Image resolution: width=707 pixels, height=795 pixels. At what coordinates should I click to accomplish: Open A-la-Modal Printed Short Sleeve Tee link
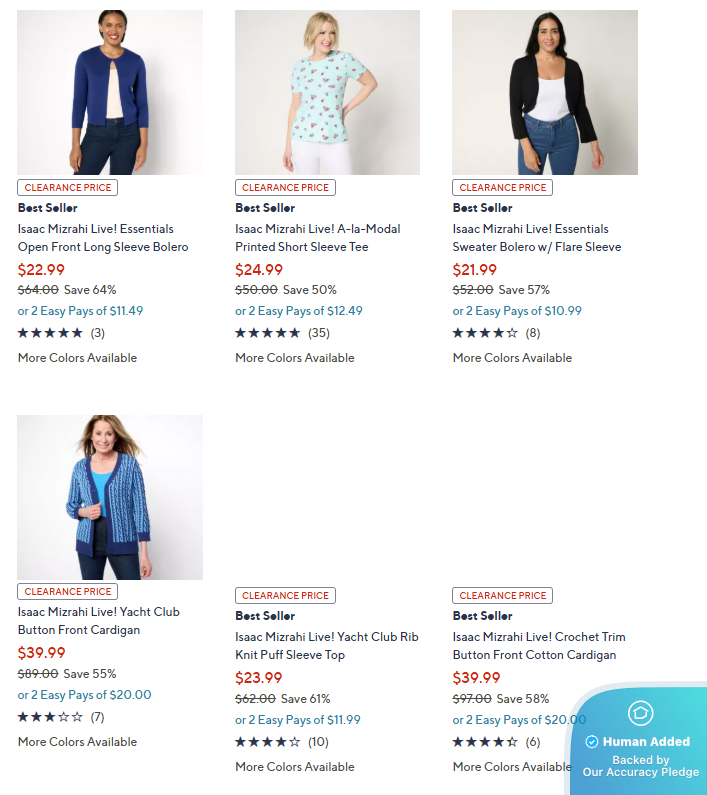tap(317, 238)
